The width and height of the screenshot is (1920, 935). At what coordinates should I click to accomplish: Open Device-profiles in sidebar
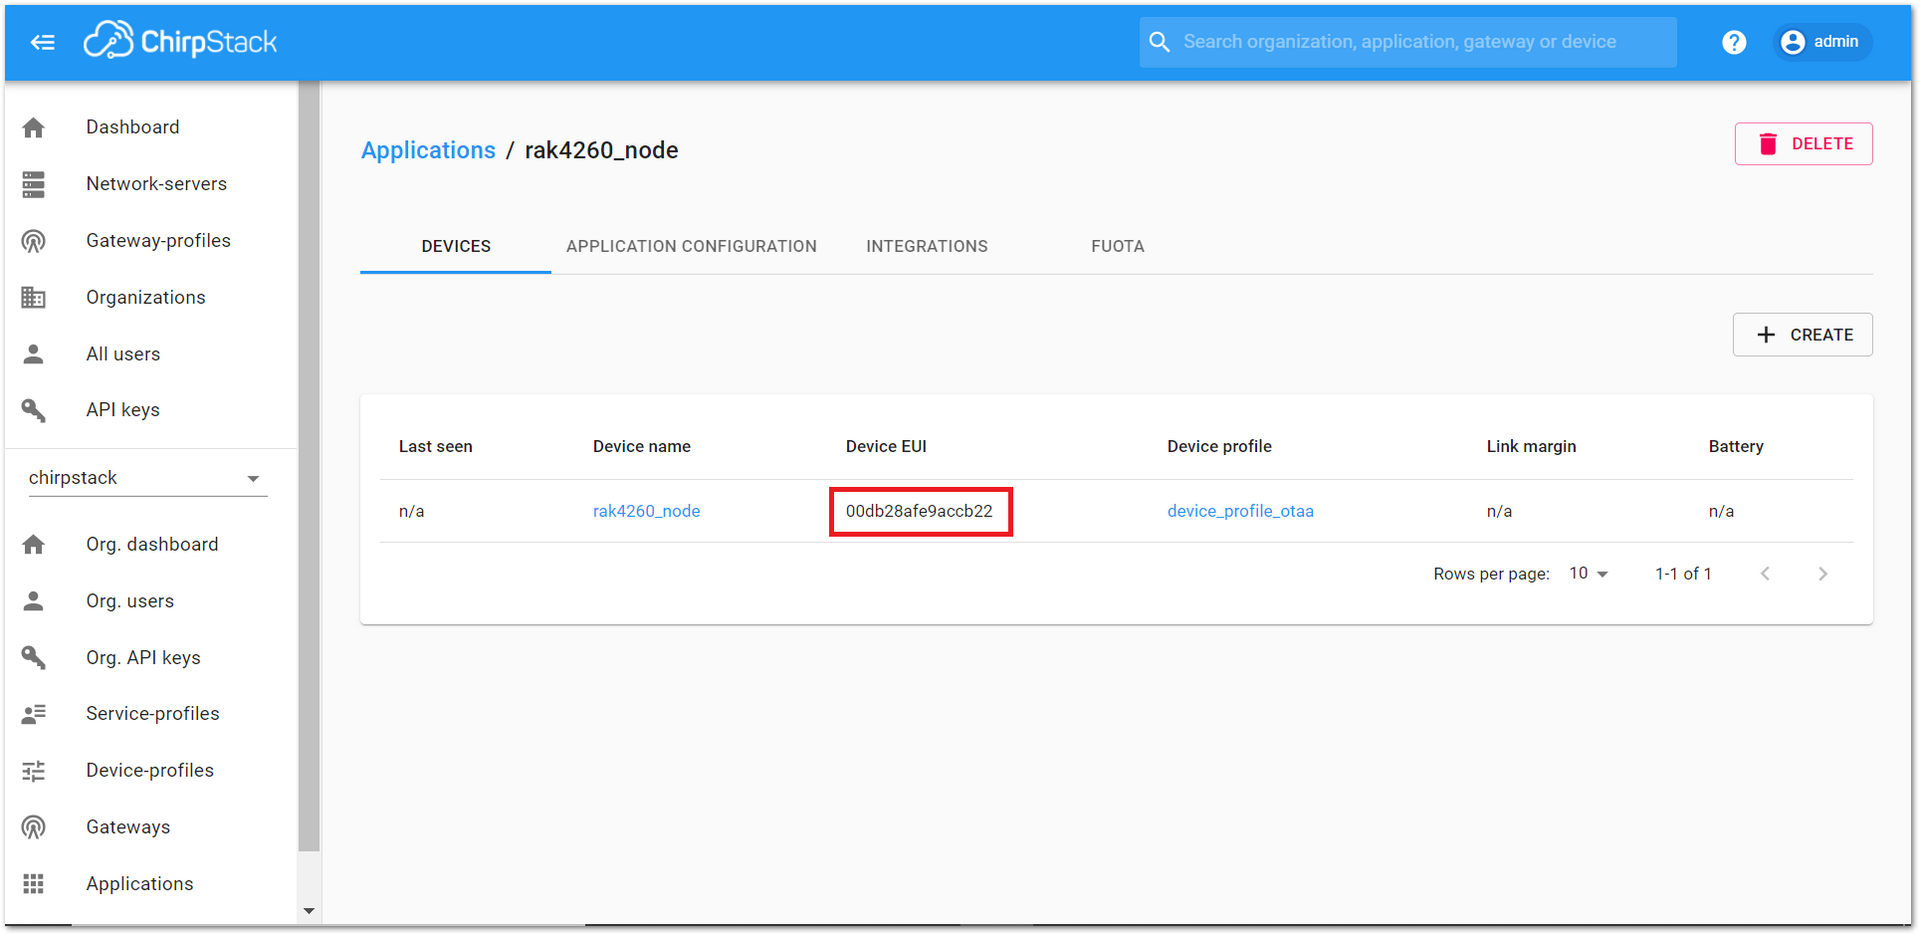(x=150, y=771)
